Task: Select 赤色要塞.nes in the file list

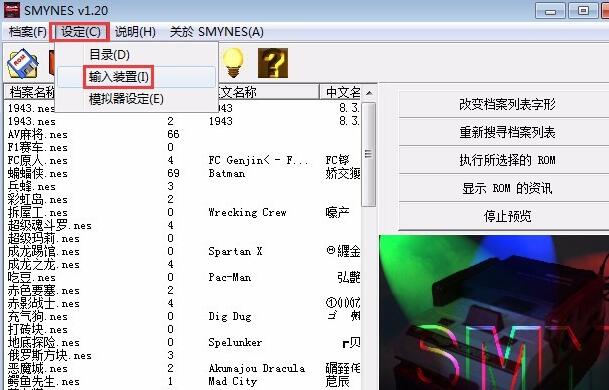Action: pos(44,291)
